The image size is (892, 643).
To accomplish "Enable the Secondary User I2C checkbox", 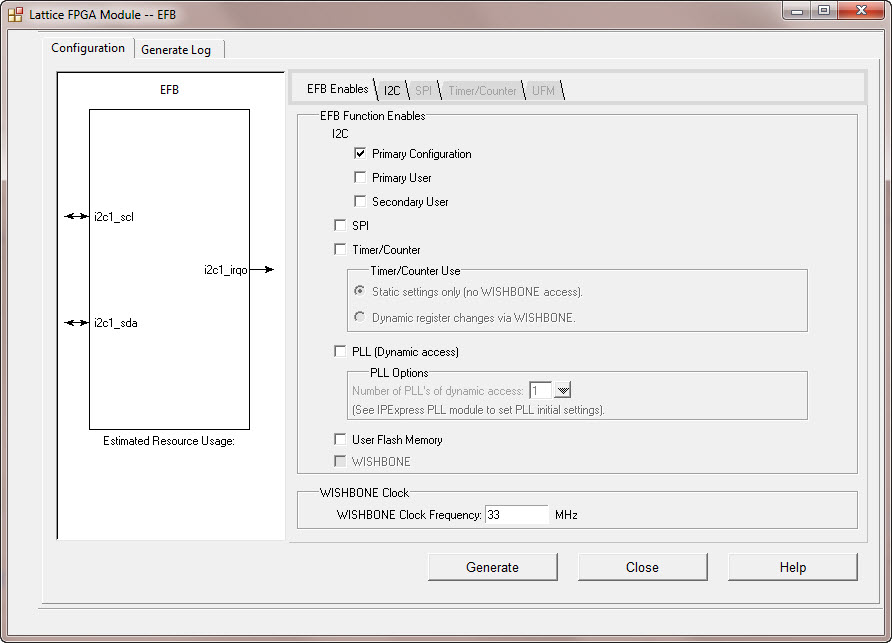I will pyautogui.click(x=360, y=201).
